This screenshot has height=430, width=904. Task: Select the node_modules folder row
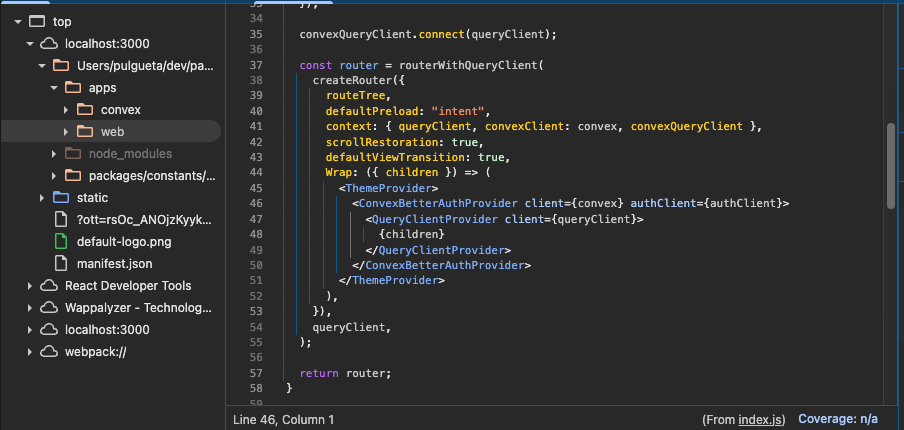click(111, 154)
